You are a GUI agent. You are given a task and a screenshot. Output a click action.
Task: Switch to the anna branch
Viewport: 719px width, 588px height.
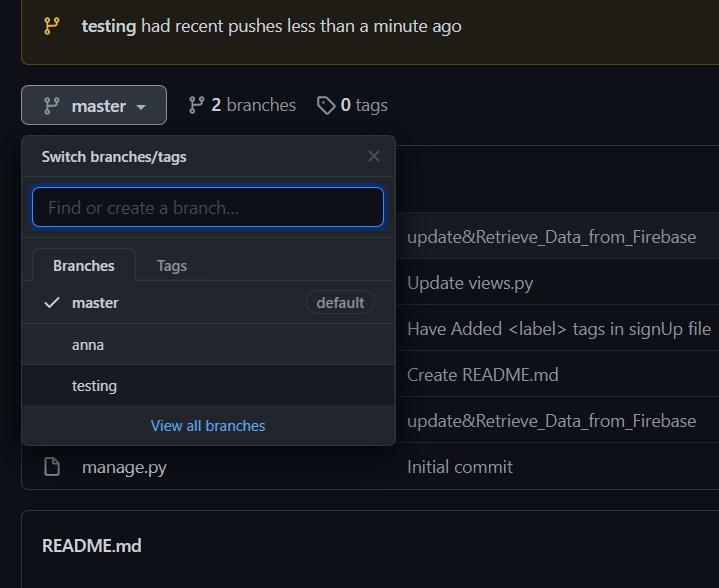(88, 345)
